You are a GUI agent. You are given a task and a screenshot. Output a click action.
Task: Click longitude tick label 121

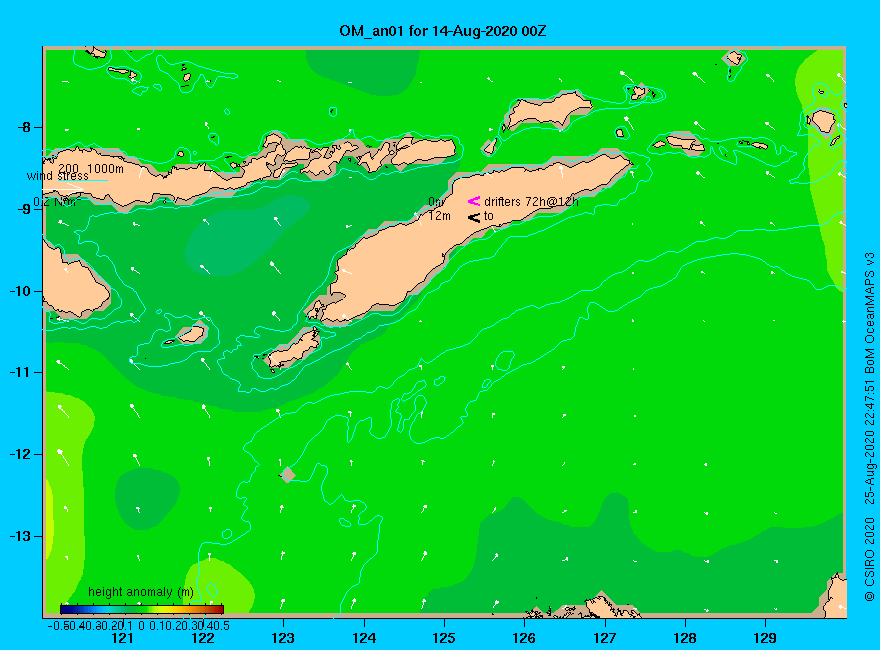click(x=122, y=638)
